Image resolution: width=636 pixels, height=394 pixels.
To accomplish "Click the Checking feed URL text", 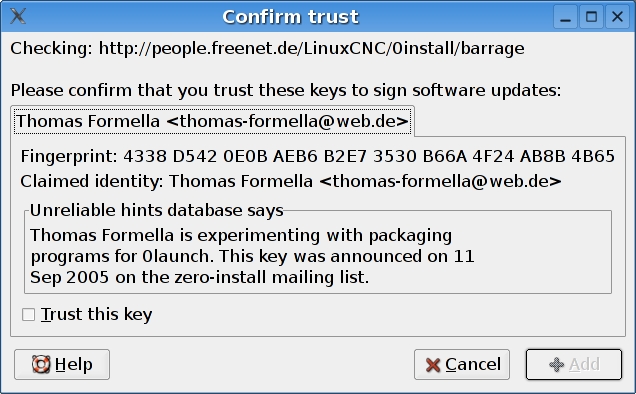I will click(267, 48).
